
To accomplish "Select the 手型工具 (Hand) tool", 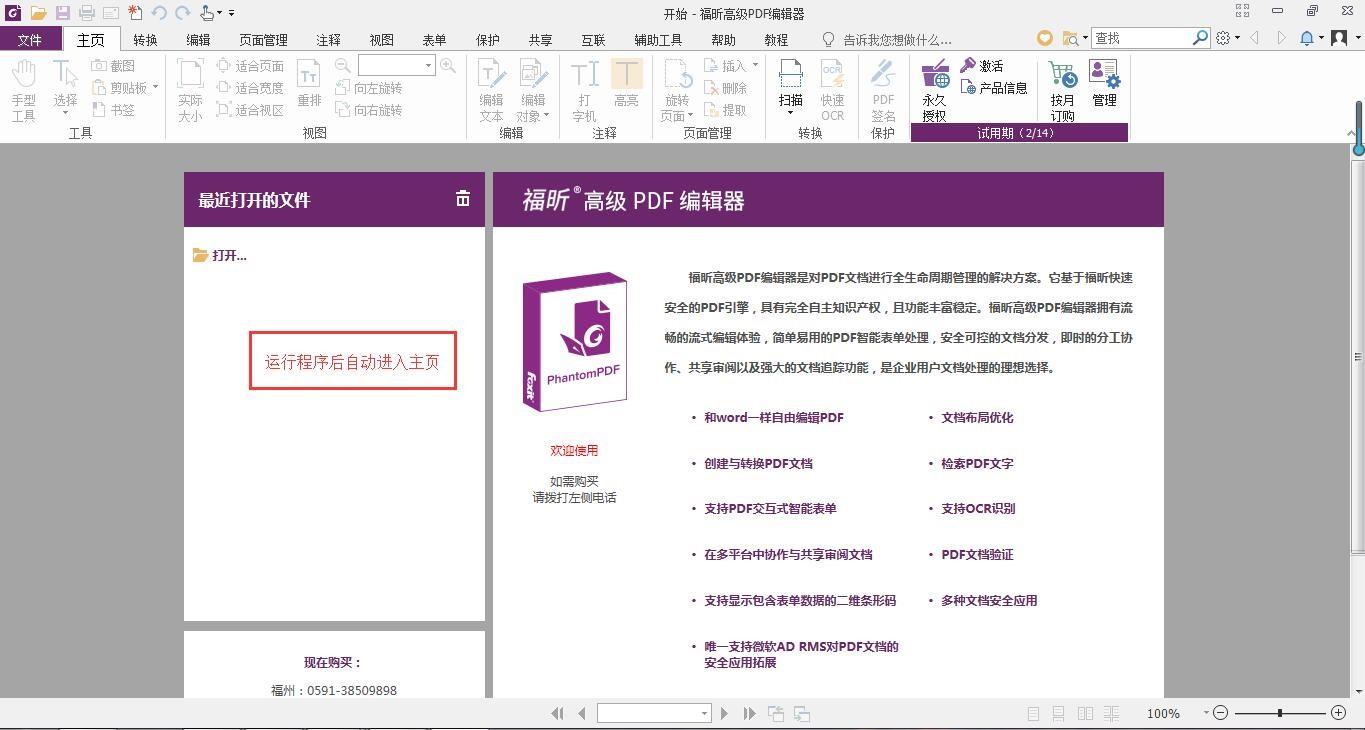I will pyautogui.click(x=23, y=88).
